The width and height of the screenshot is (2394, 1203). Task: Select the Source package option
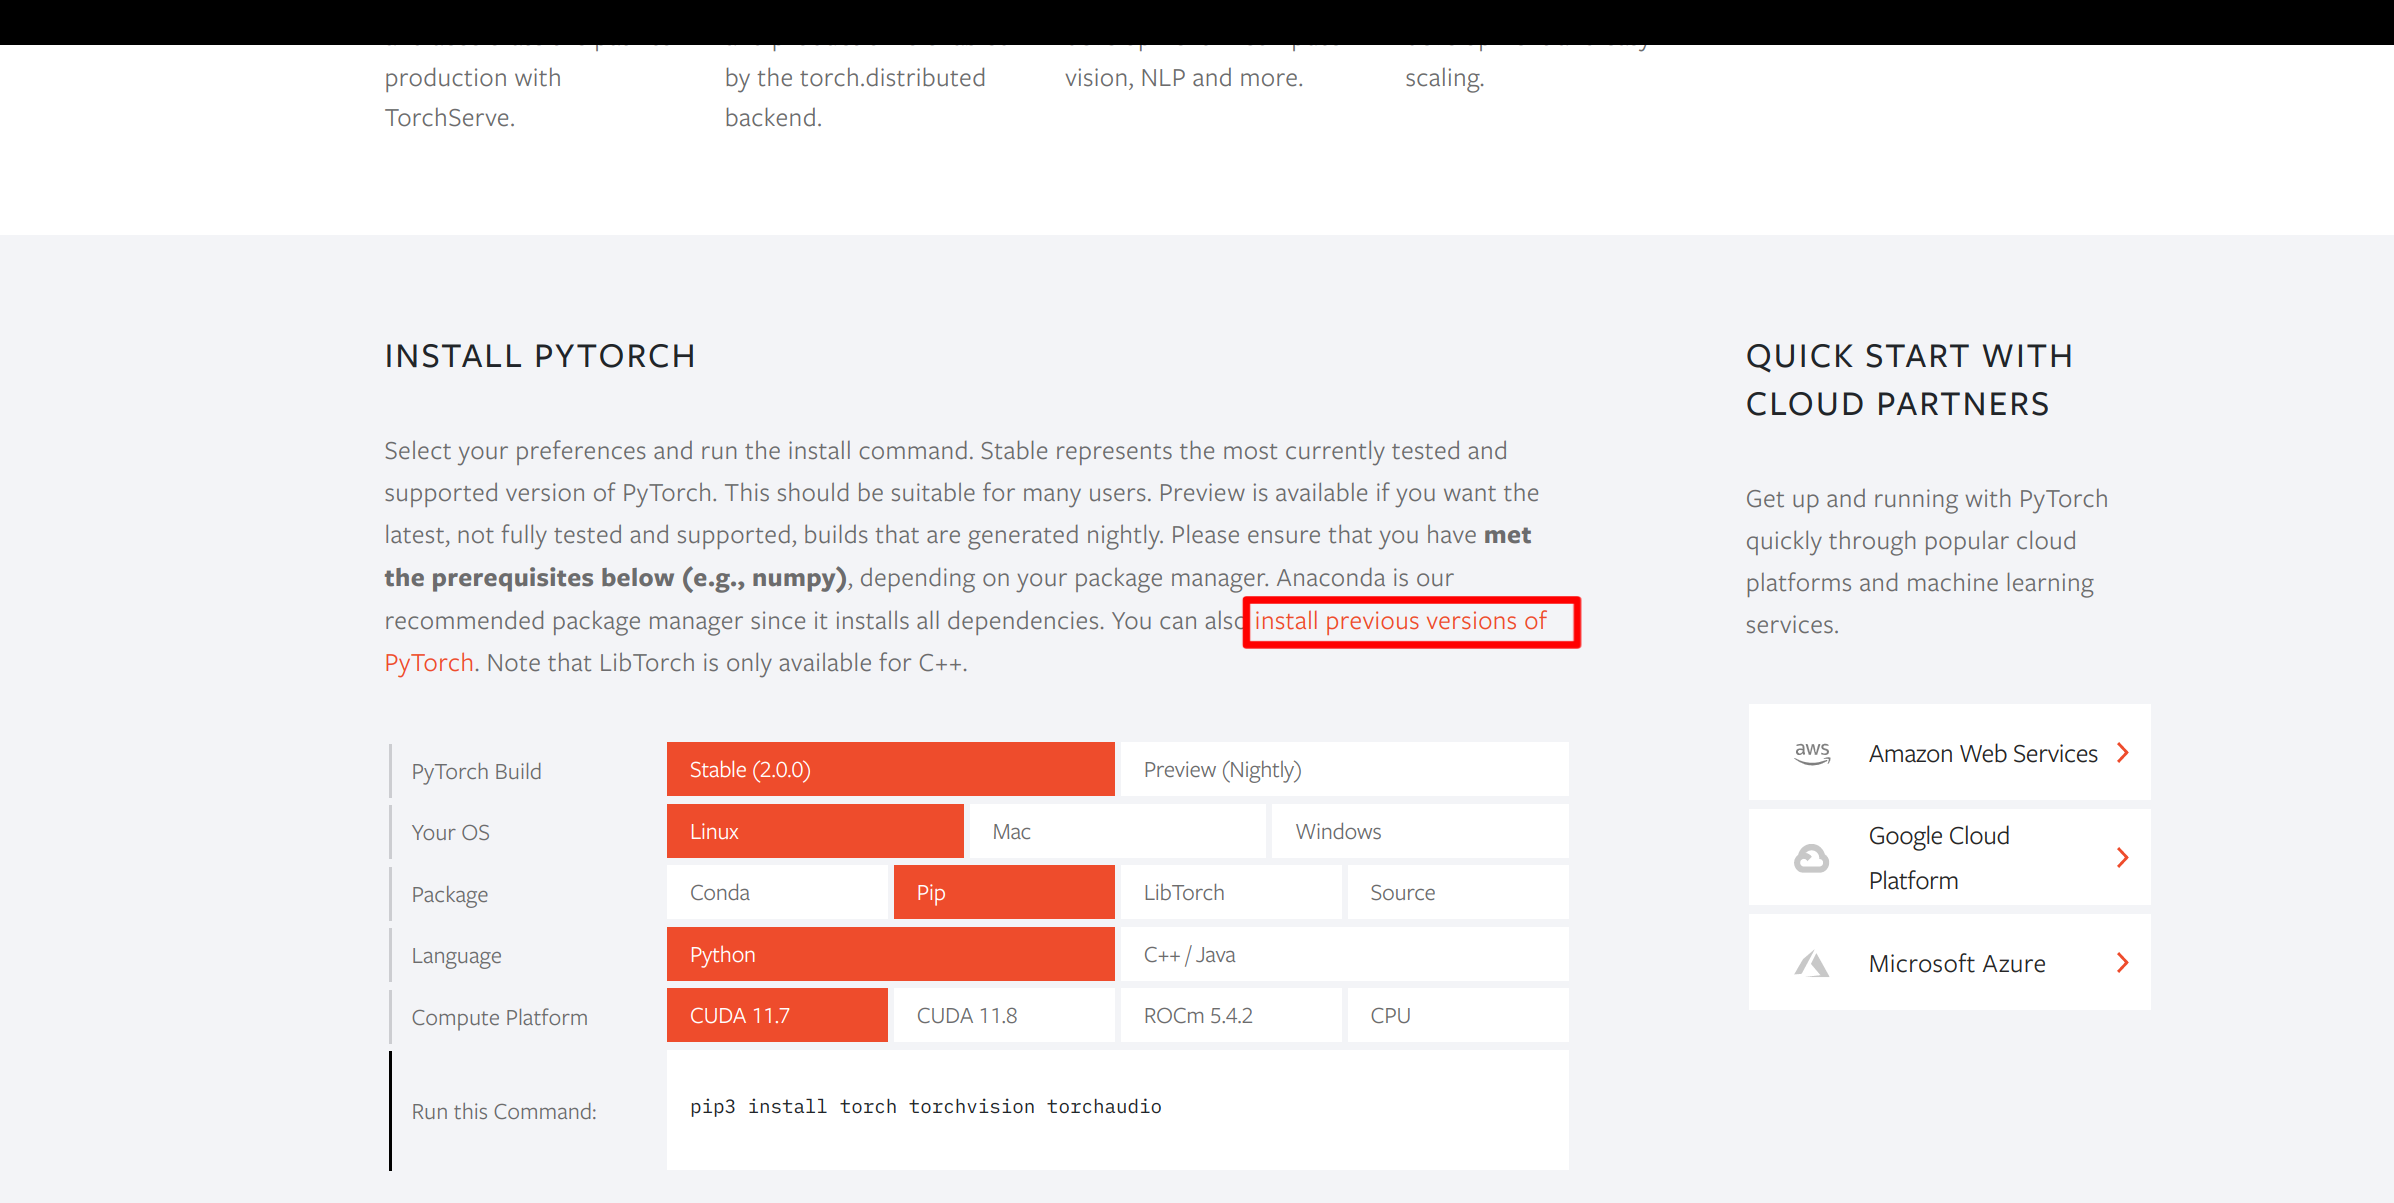pos(1457,893)
